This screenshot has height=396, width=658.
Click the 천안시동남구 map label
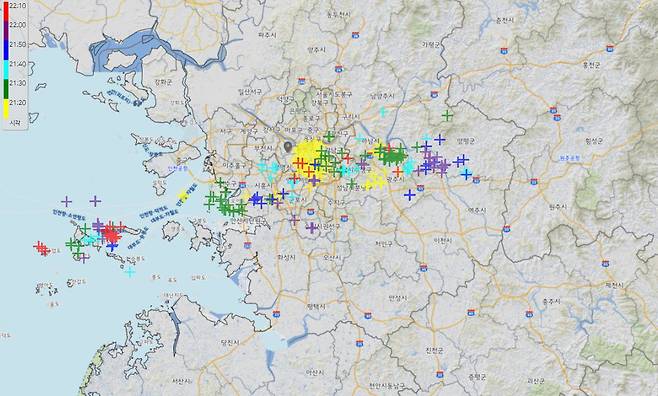(x=387, y=385)
